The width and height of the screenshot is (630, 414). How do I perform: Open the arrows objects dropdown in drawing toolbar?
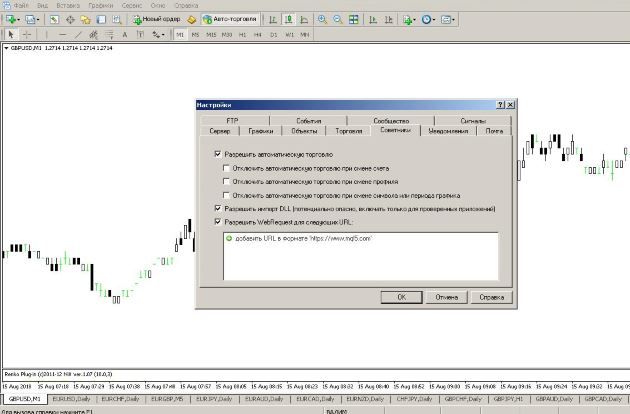165,34
